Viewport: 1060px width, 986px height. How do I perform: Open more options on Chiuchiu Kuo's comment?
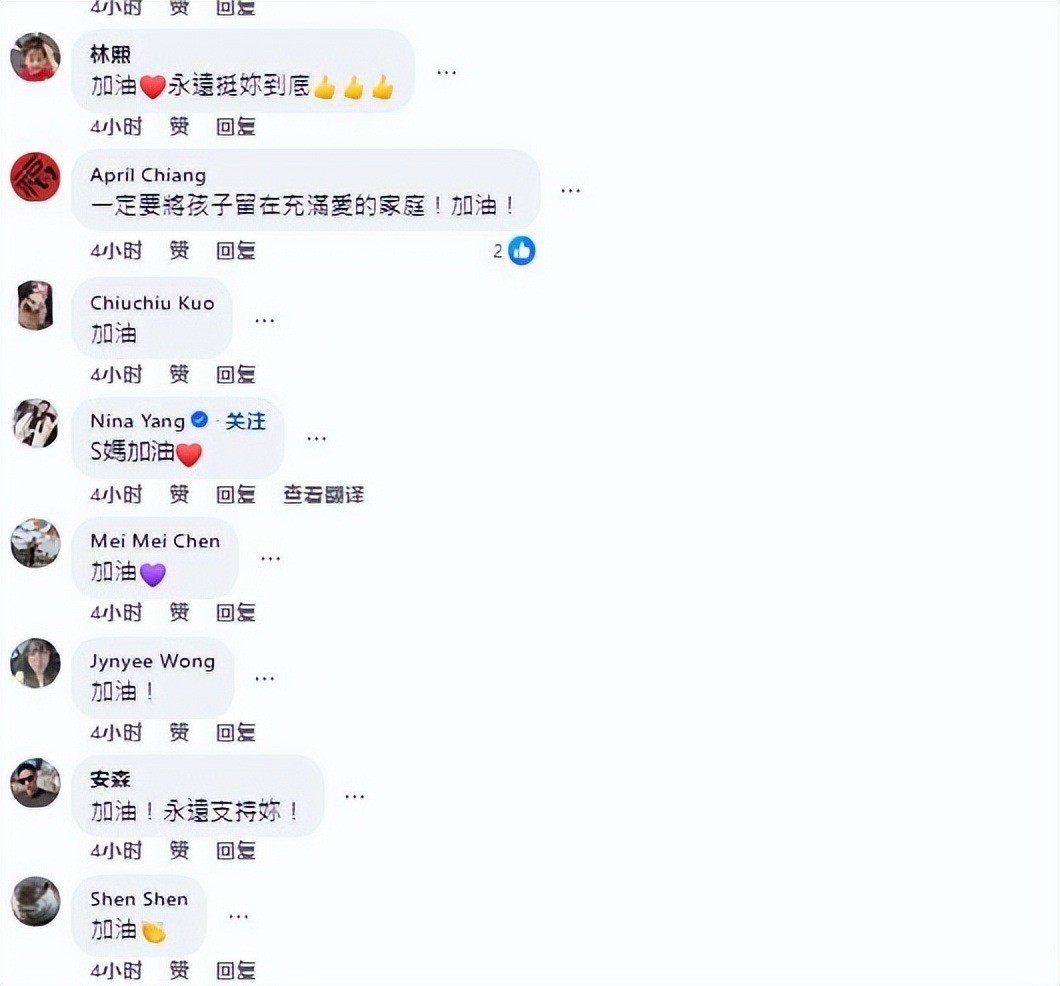click(264, 320)
